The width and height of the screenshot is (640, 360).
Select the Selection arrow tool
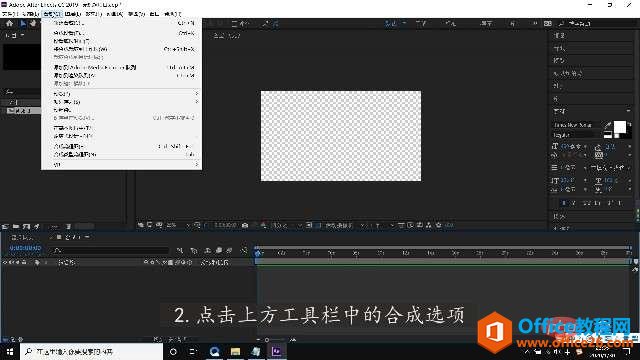(x=23, y=24)
